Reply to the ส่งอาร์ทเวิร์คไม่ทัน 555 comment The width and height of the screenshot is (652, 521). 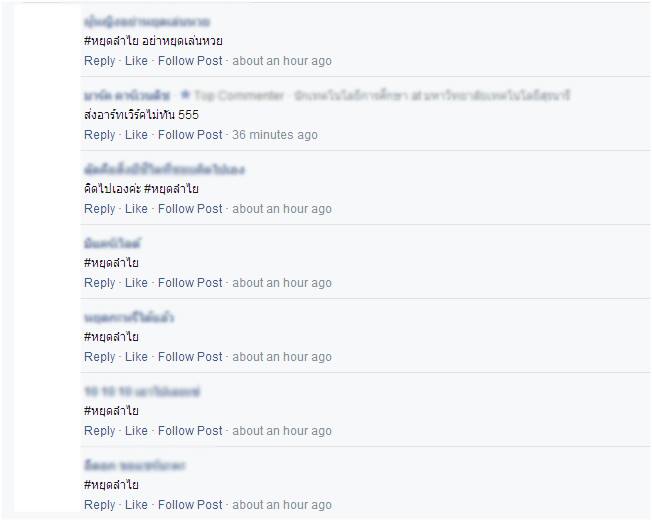pos(99,135)
